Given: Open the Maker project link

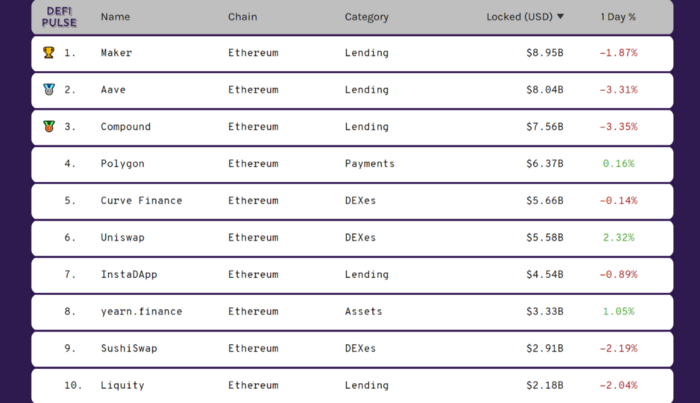Looking at the screenshot, I should tap(116, 53).
